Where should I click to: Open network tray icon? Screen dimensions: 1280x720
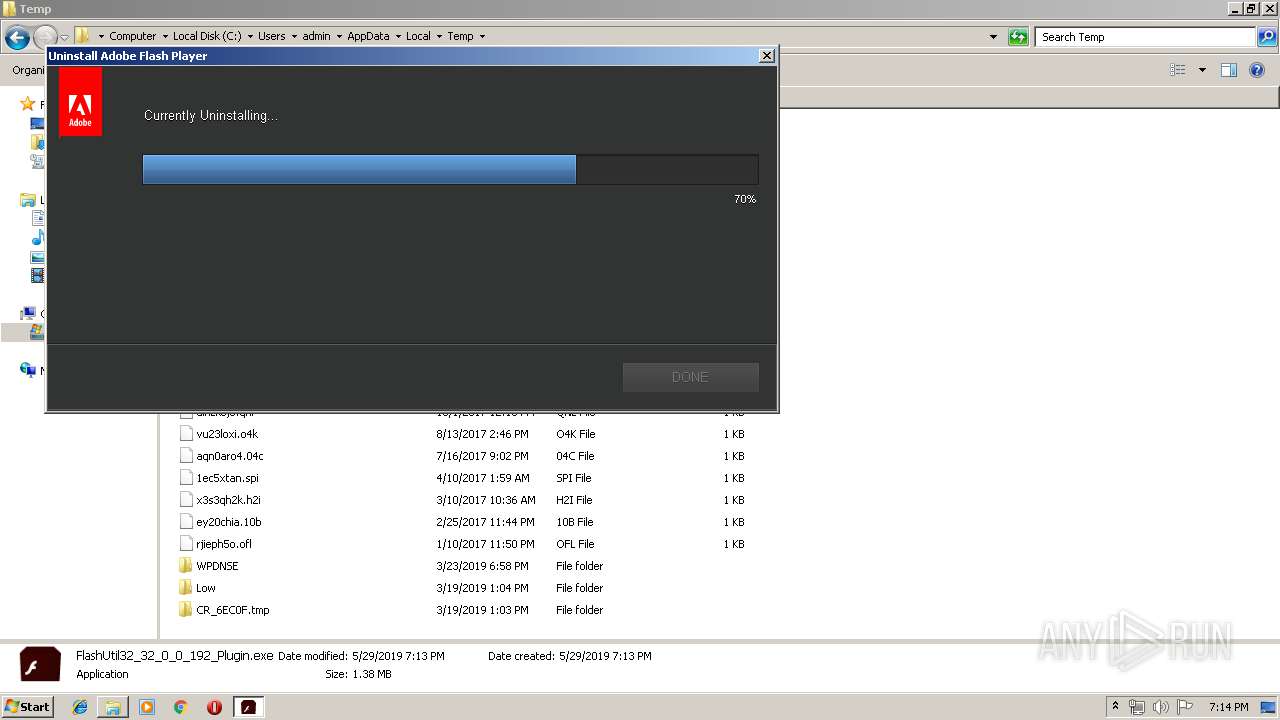[x=1137, y=707]
